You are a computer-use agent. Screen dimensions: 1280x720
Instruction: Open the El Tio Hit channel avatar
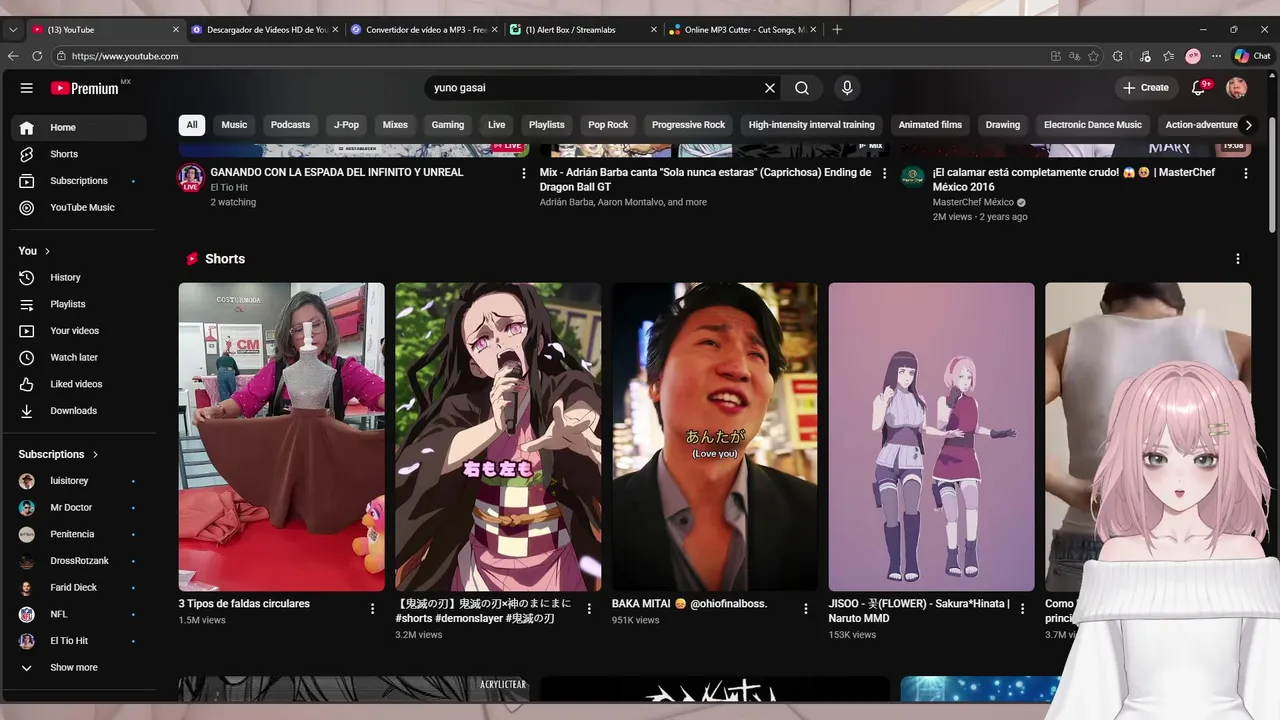[191, 179]
